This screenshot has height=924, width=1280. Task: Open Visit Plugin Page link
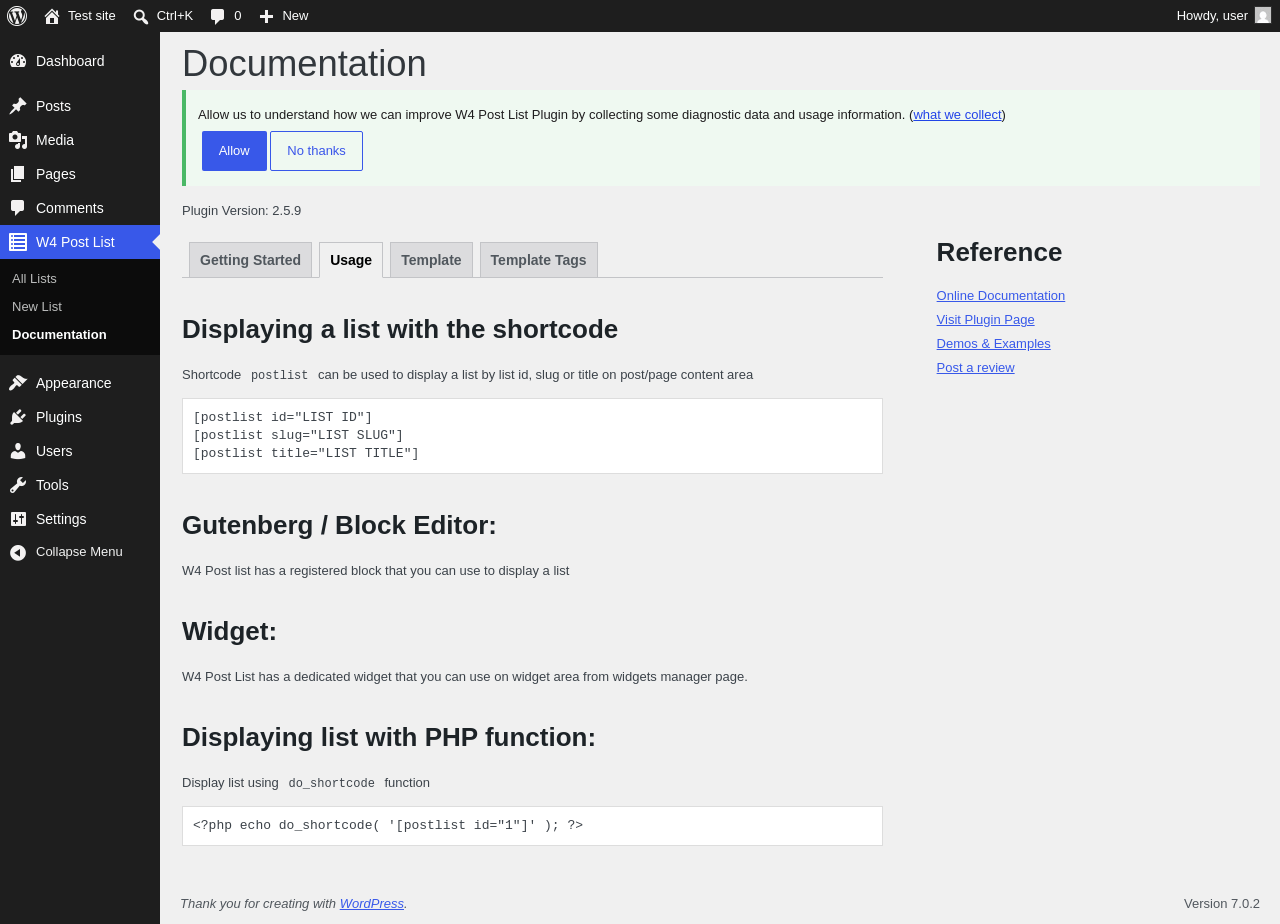tap(986, 320)
